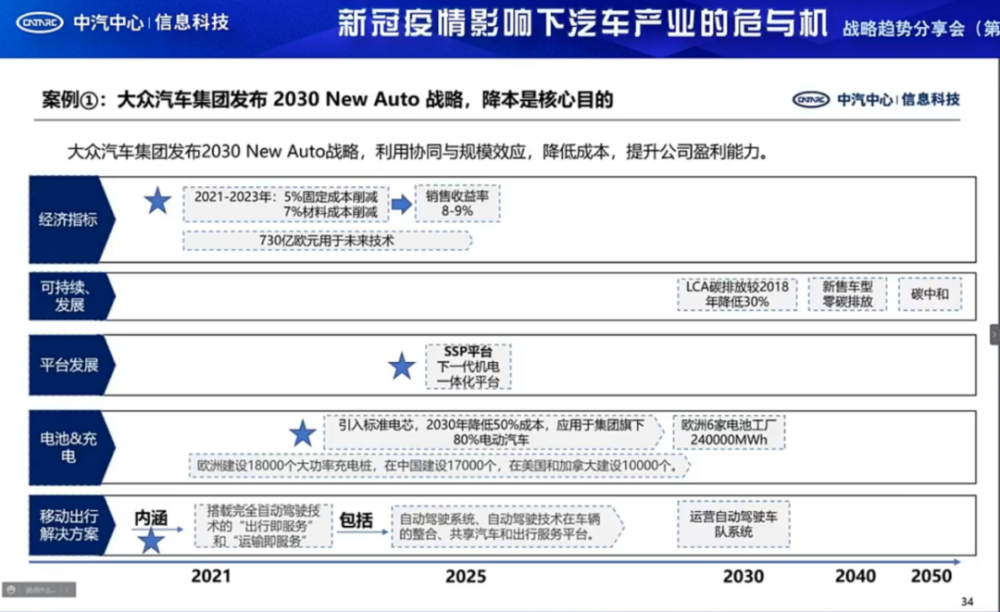Viewport: 1000px width, 612px height.
Task: Click the 2030 year on the timeline
Action: [744, 576]
